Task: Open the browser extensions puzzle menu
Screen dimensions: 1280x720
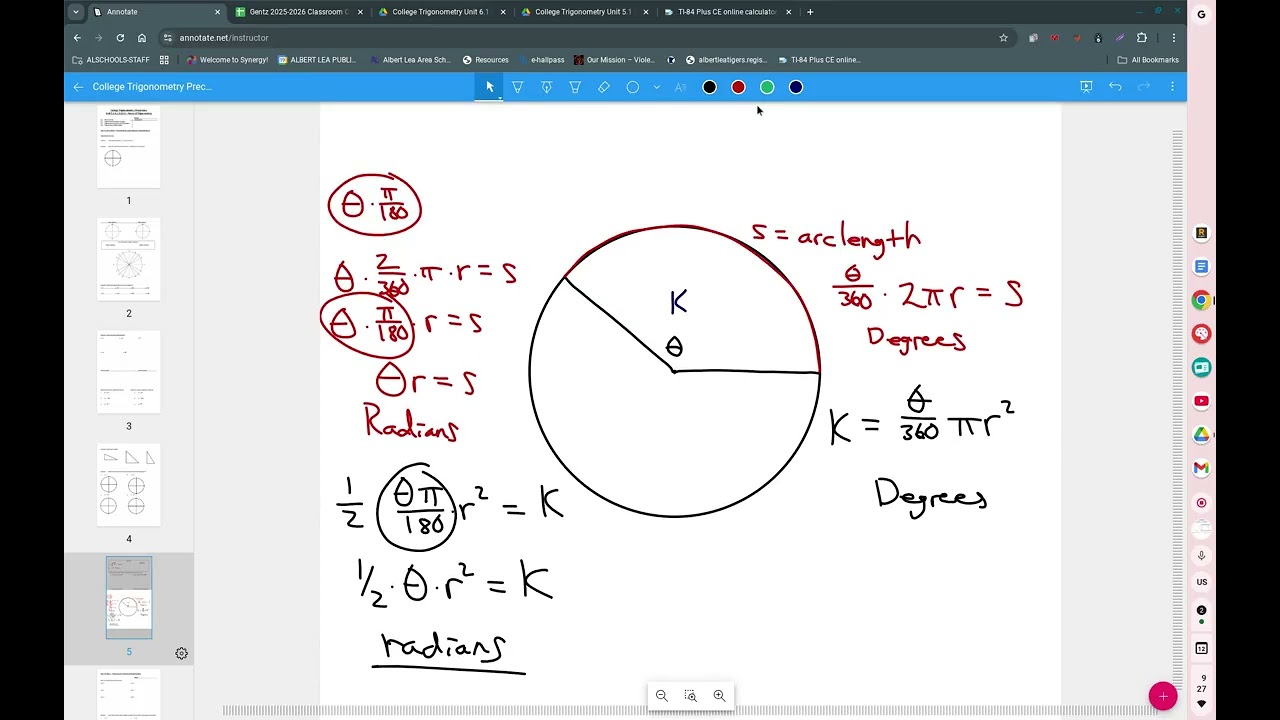Action: (1142, 38)
